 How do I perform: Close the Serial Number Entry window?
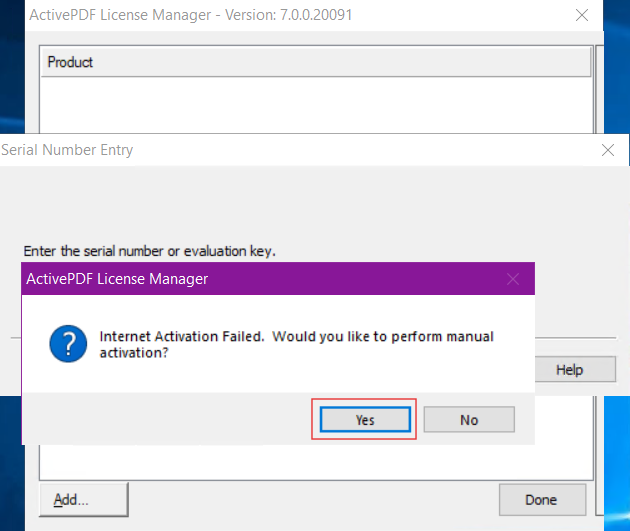coord(608,150)
